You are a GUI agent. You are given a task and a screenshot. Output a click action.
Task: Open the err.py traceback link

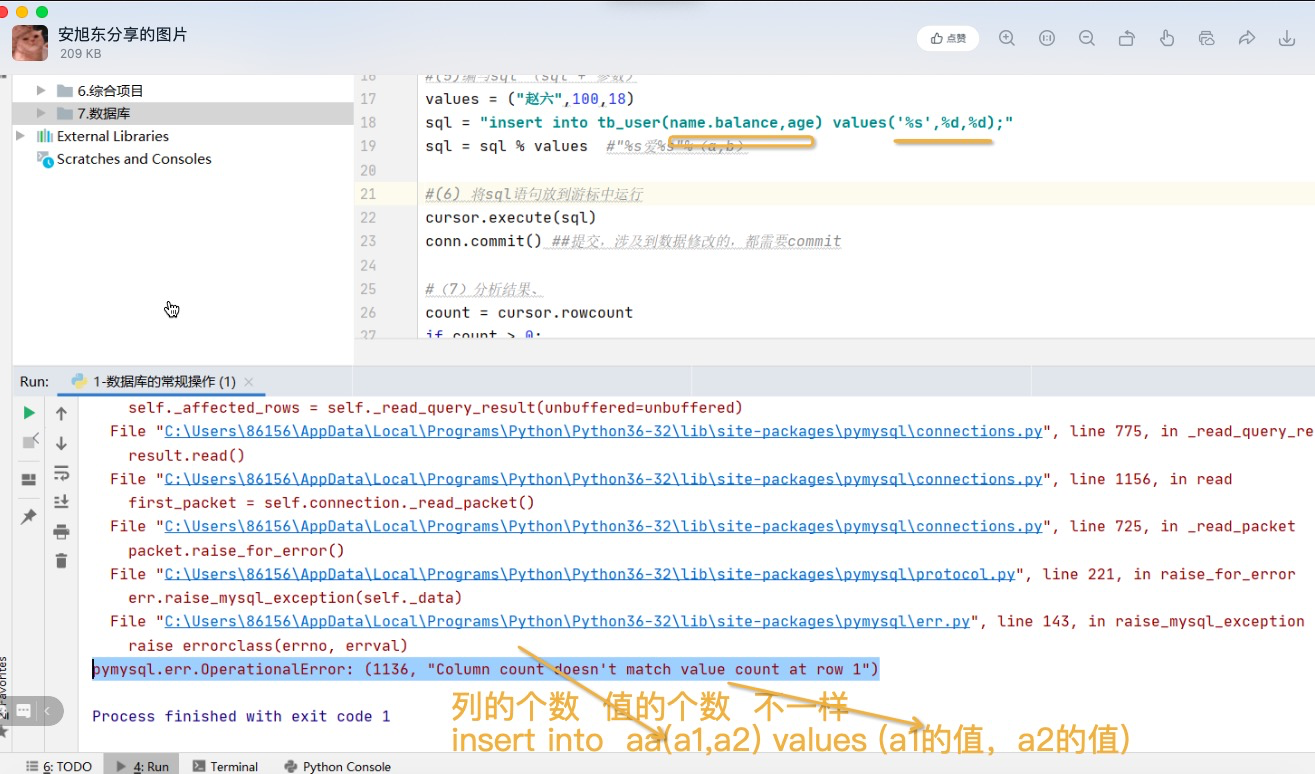point(567,622)
